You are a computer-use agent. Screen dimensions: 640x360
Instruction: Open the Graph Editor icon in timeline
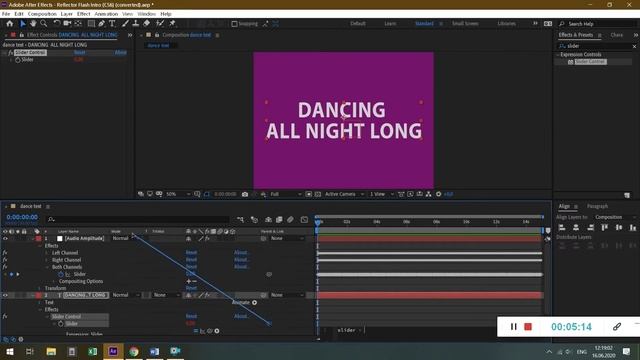pos(304,220)
